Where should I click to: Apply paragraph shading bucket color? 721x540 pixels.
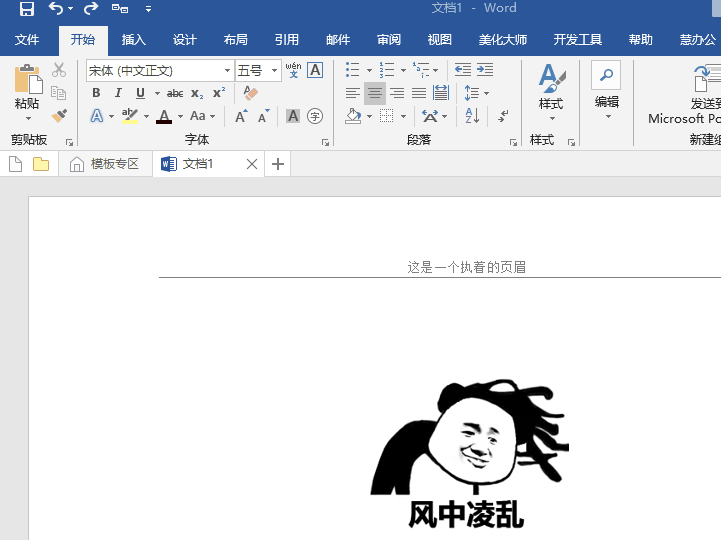point(353,116)
